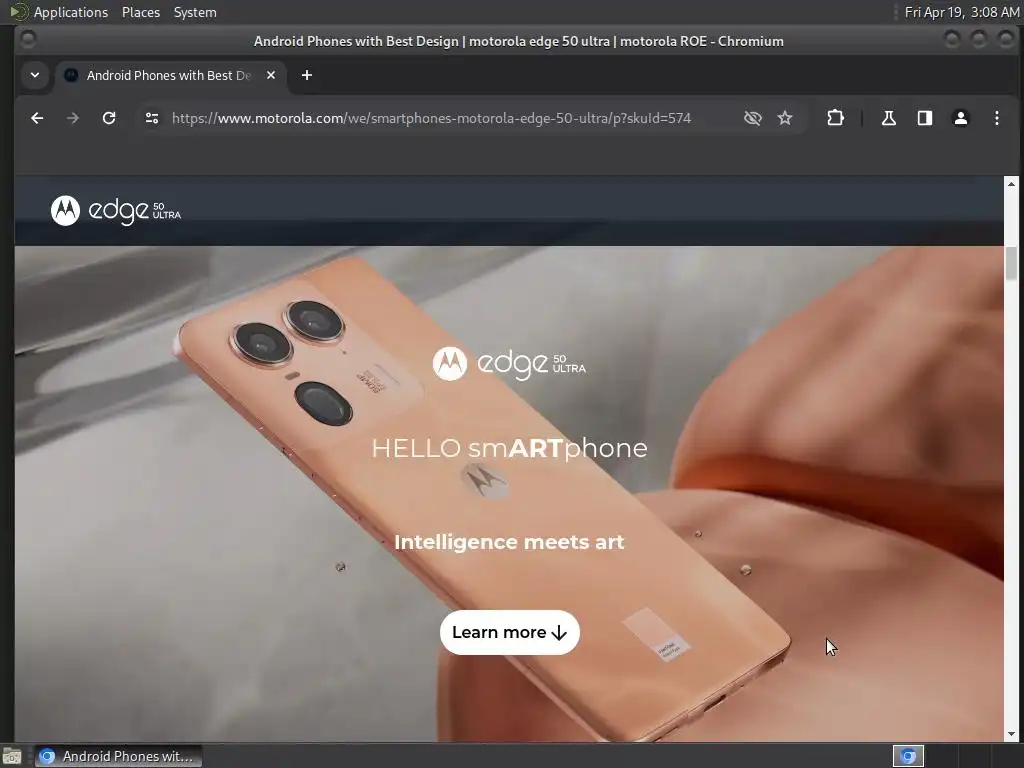This screenshot has height=768, width=1024.
Task: Click the clock showing Fri Apr 19
Action: 961,12
